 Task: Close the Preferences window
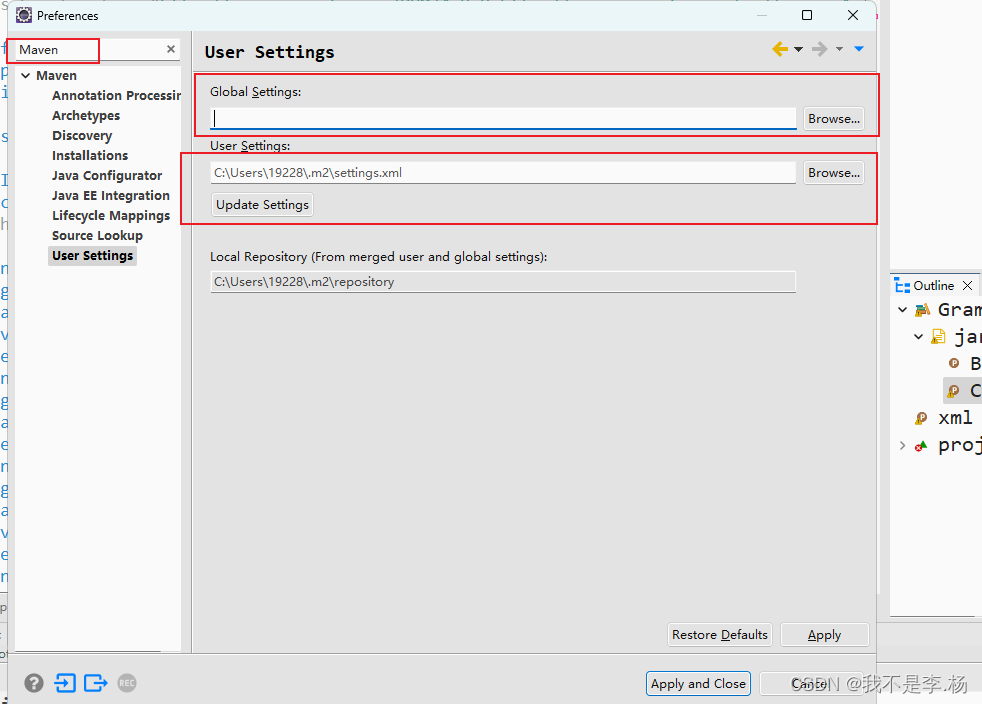point(852,15)
